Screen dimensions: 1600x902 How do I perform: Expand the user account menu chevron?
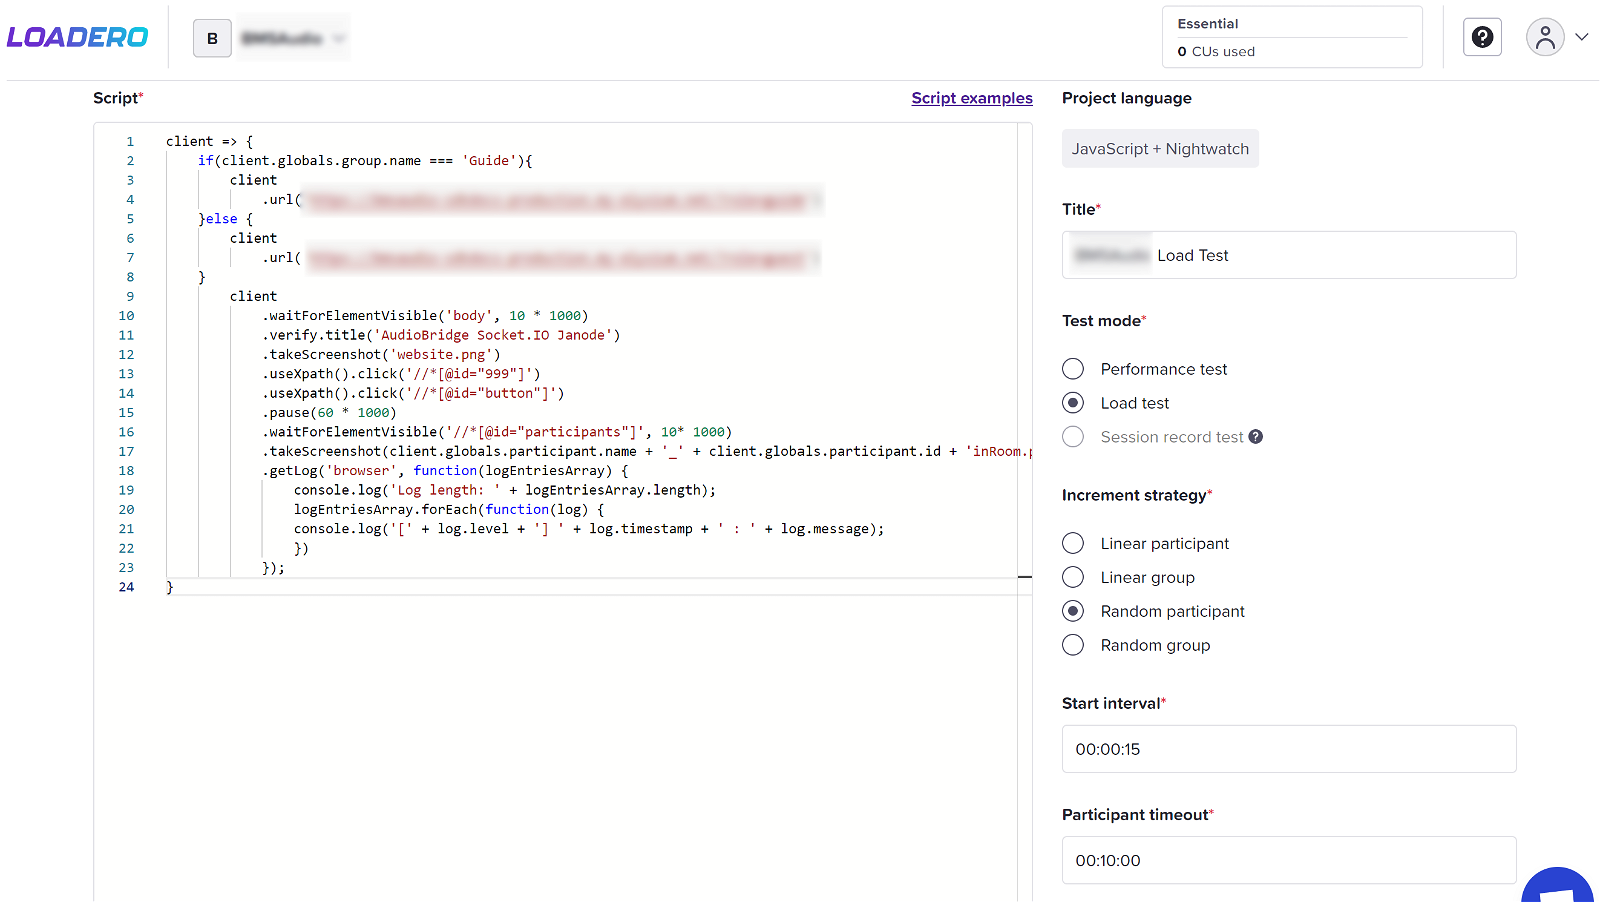[1582, 38]
